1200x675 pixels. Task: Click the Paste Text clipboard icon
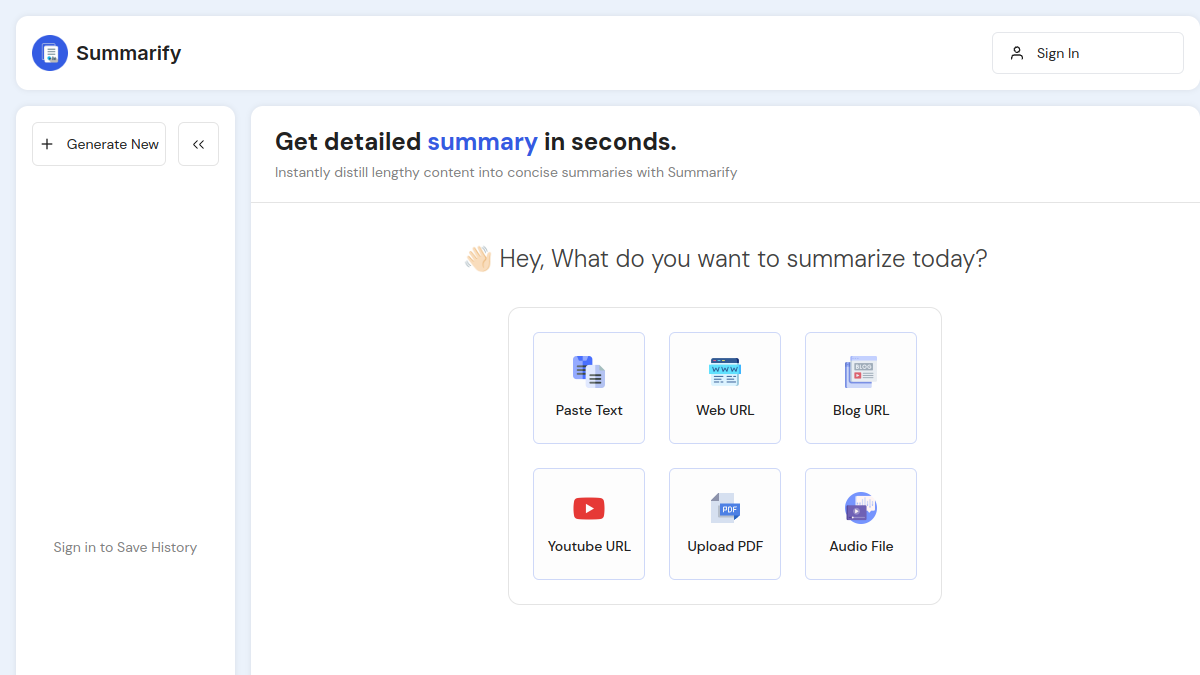point(589,372)
